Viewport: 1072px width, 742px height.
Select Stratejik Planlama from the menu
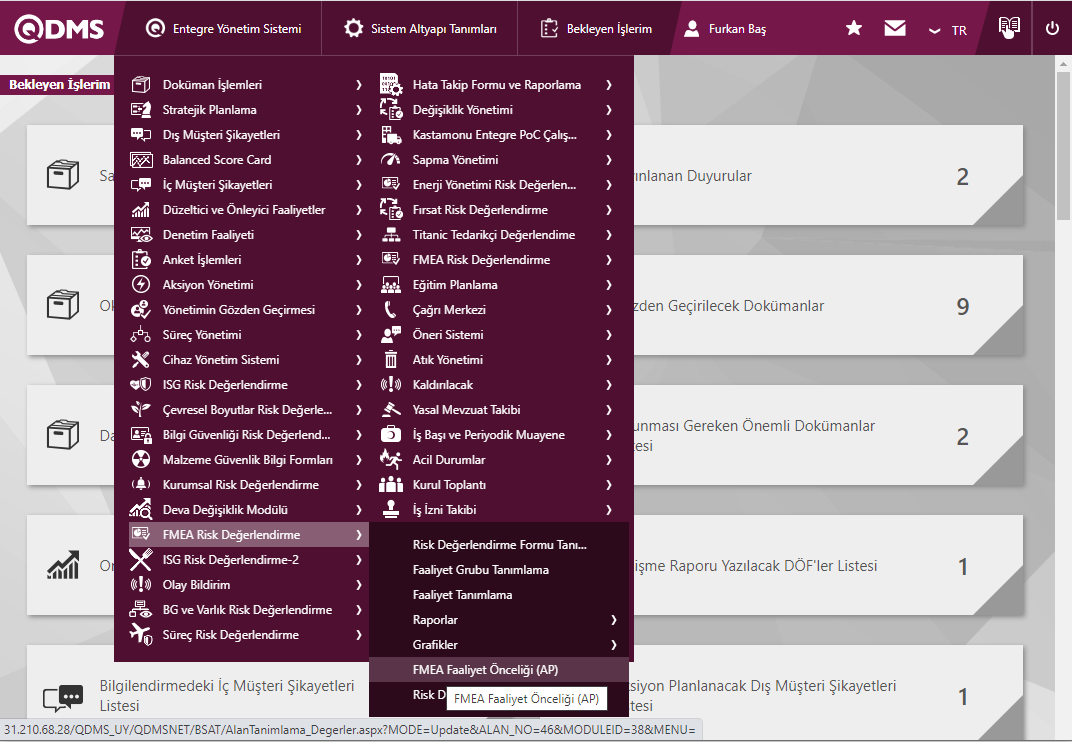(209, 110)
